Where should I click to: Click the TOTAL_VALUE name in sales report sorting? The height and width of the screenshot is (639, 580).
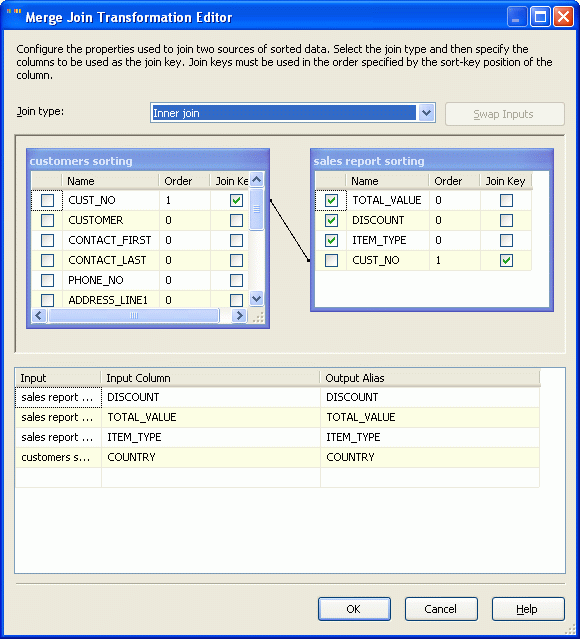click(387, 200)
